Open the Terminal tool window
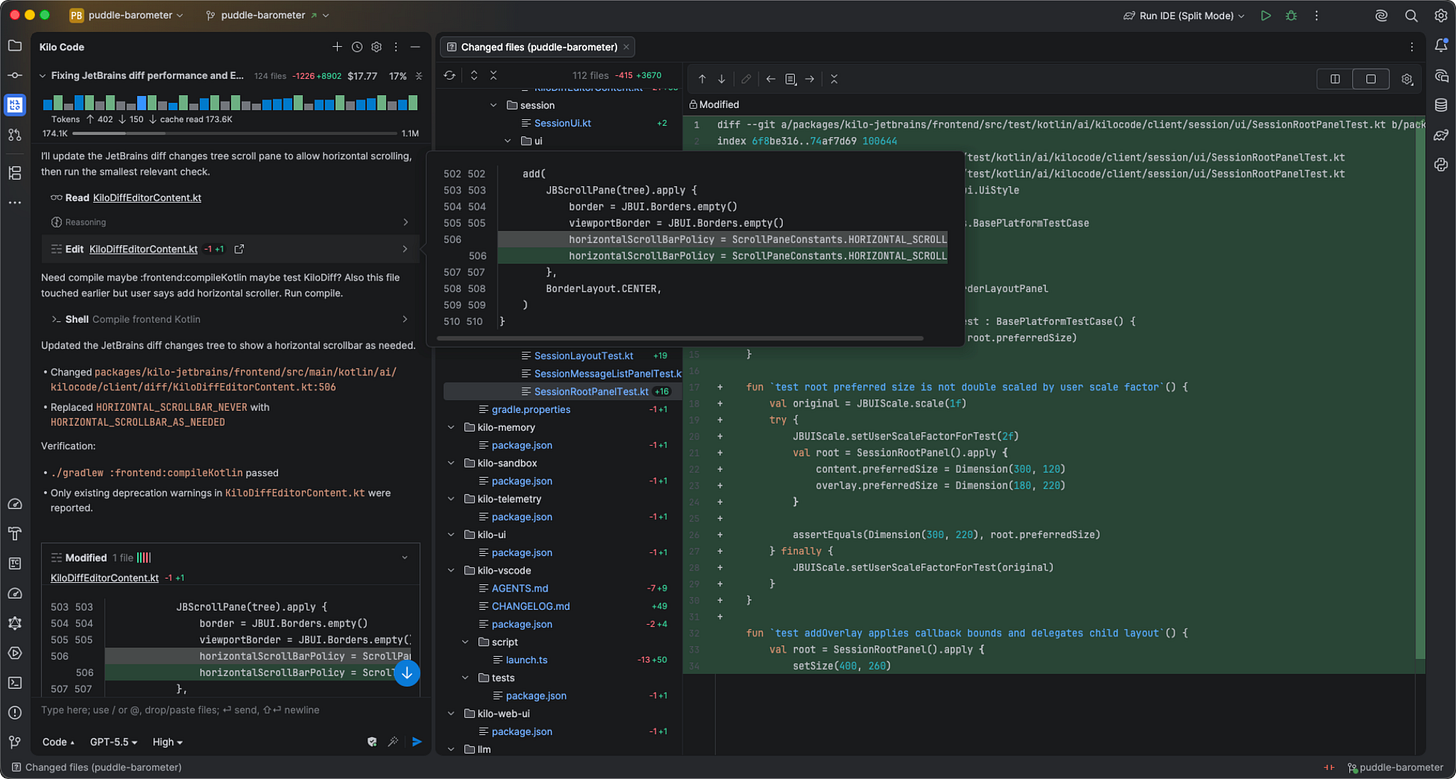The height and width of the screenshot is (779, 1456). [14, 683]
